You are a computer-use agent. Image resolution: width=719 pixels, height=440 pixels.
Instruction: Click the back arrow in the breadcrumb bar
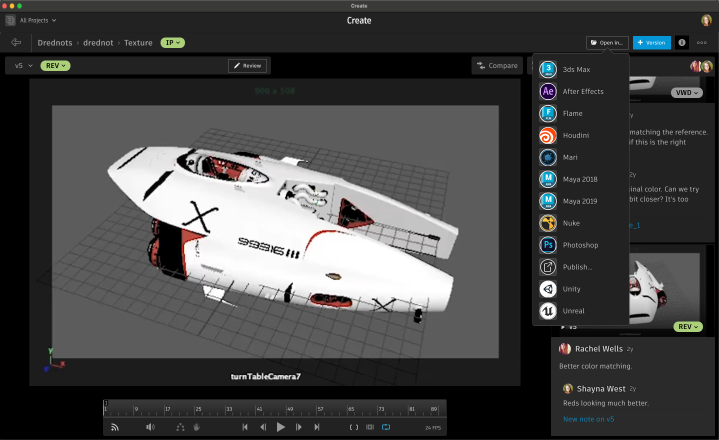[x=16, y=43]
